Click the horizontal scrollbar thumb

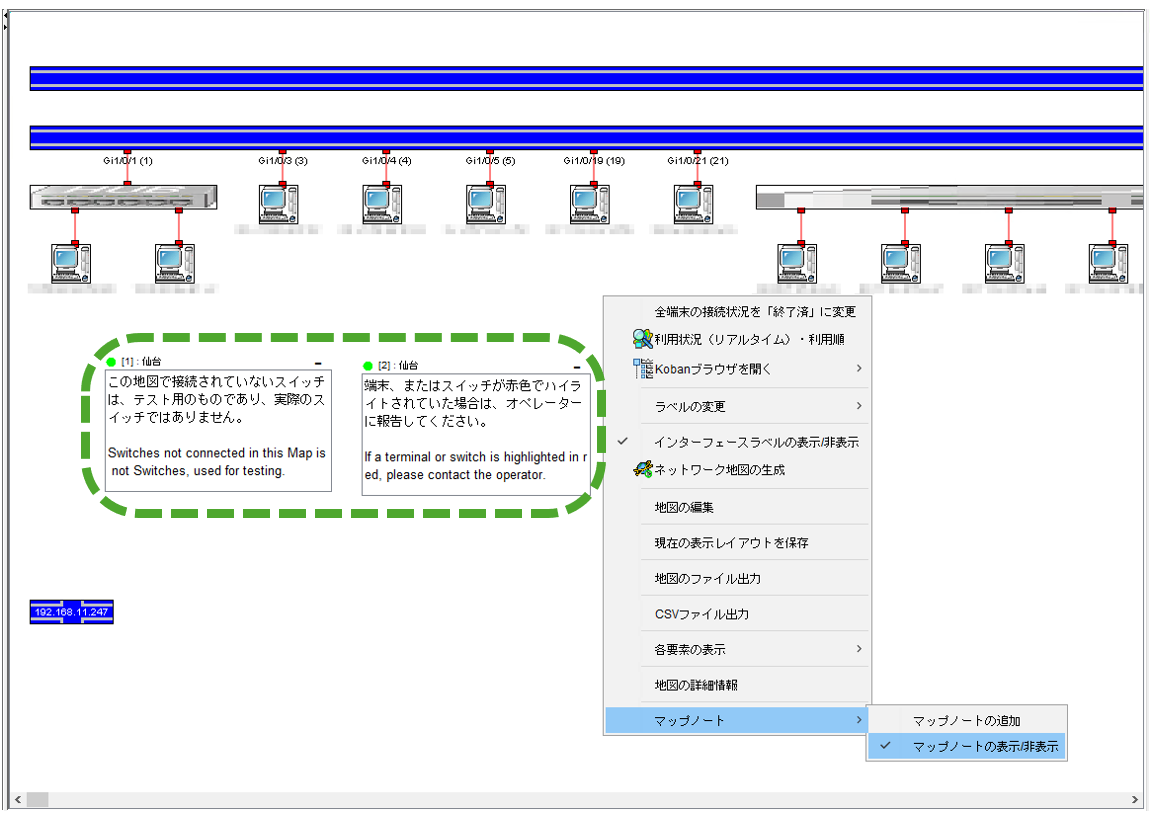point(38,799)
